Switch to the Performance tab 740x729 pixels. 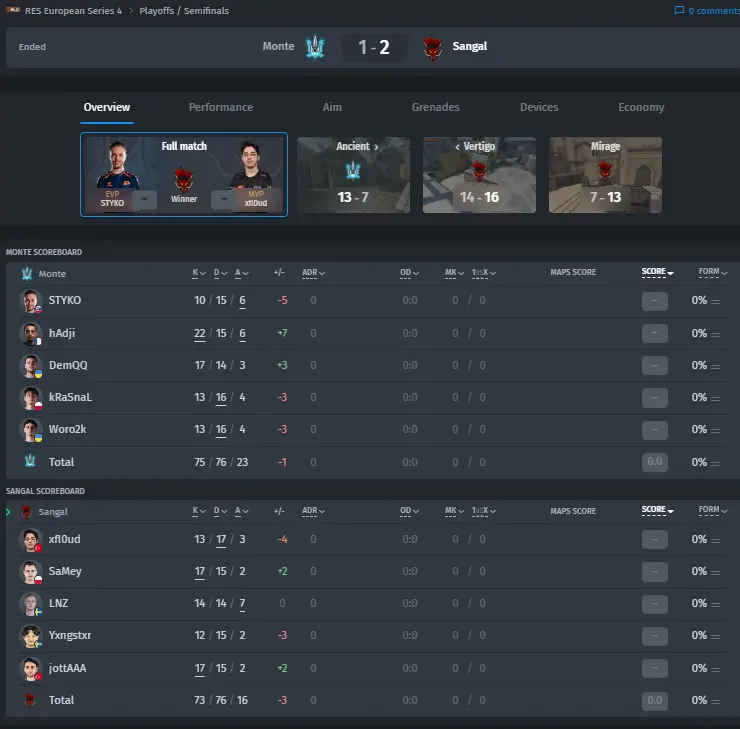[221, 107]
